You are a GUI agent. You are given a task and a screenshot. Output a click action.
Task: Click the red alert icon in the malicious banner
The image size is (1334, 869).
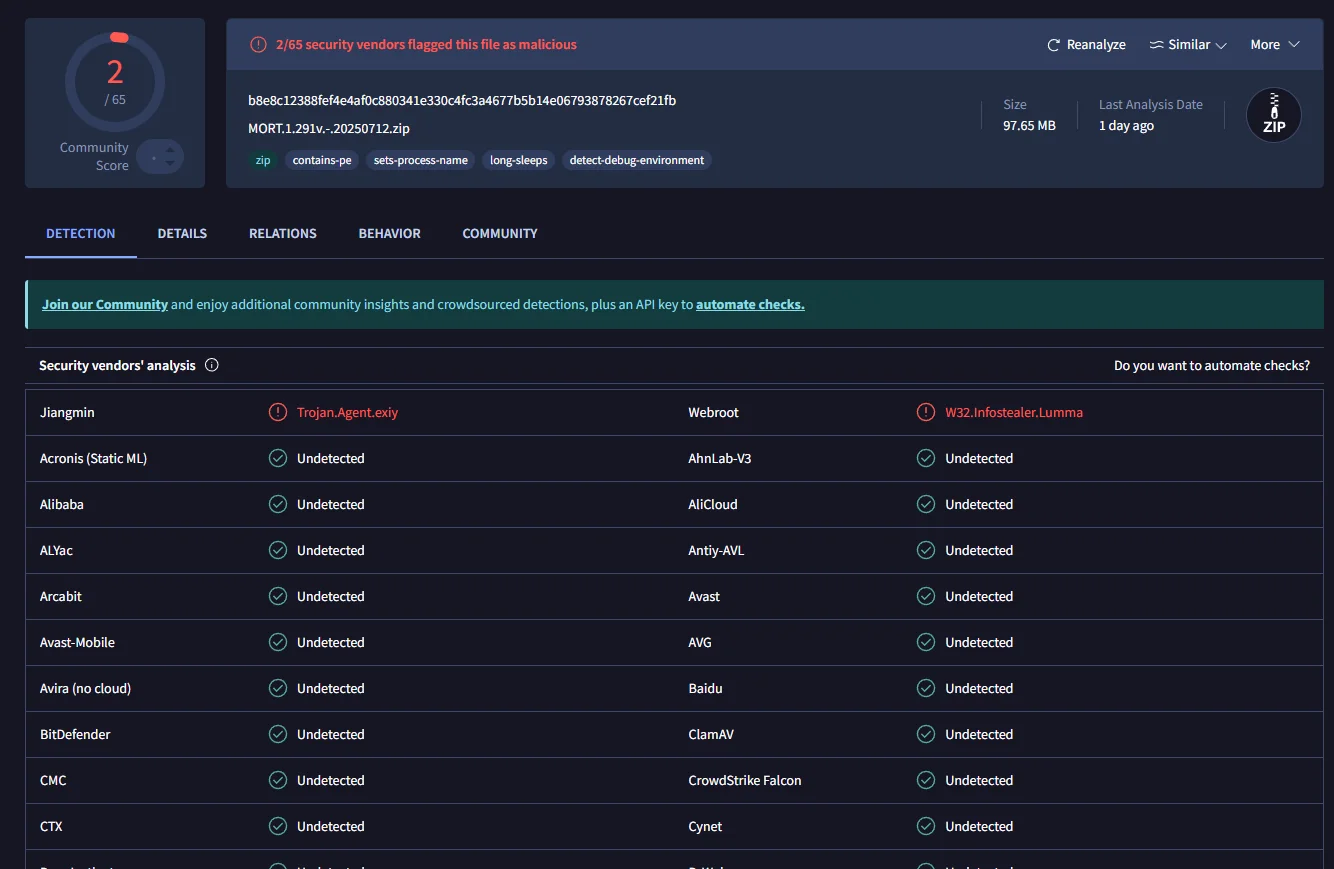tap(258, 44)
